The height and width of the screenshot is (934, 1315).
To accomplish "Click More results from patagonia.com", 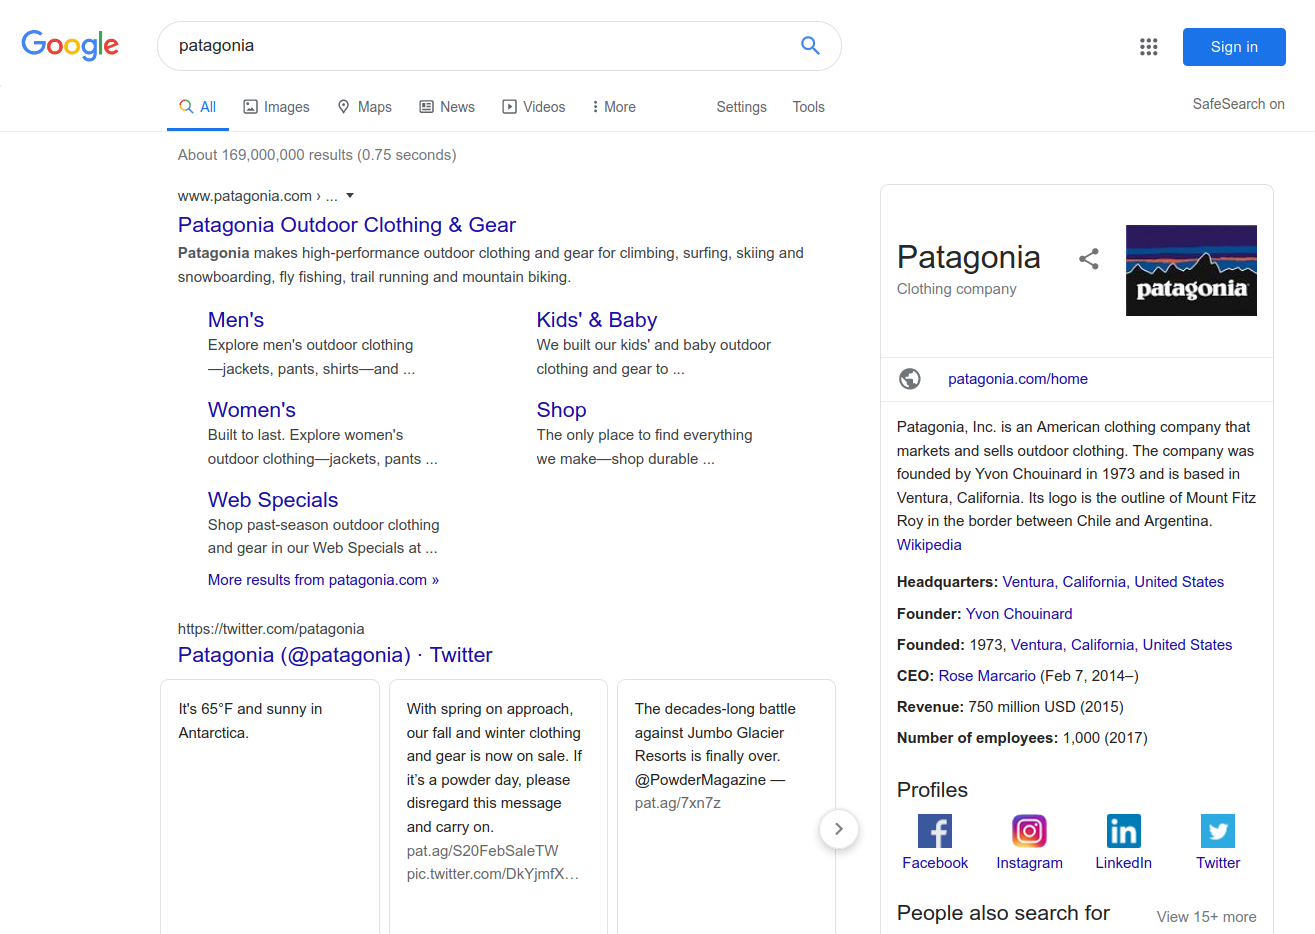I will (323, 580).
